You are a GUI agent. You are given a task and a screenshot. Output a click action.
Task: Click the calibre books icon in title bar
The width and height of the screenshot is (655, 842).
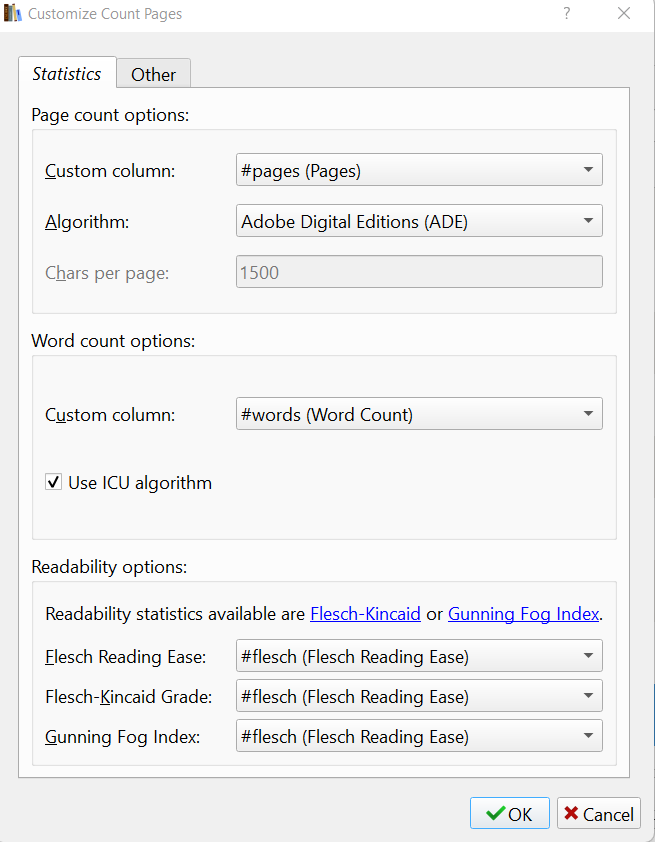click(x=13, y=14)
